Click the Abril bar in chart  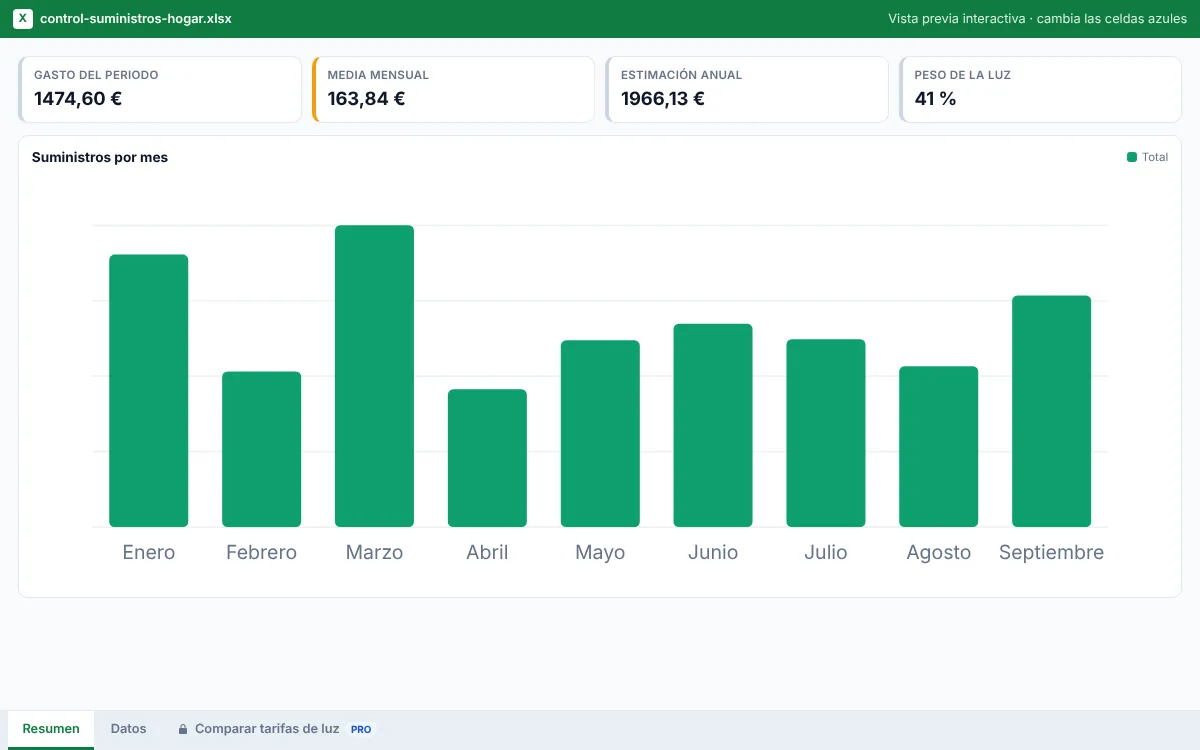pos(487,458)
